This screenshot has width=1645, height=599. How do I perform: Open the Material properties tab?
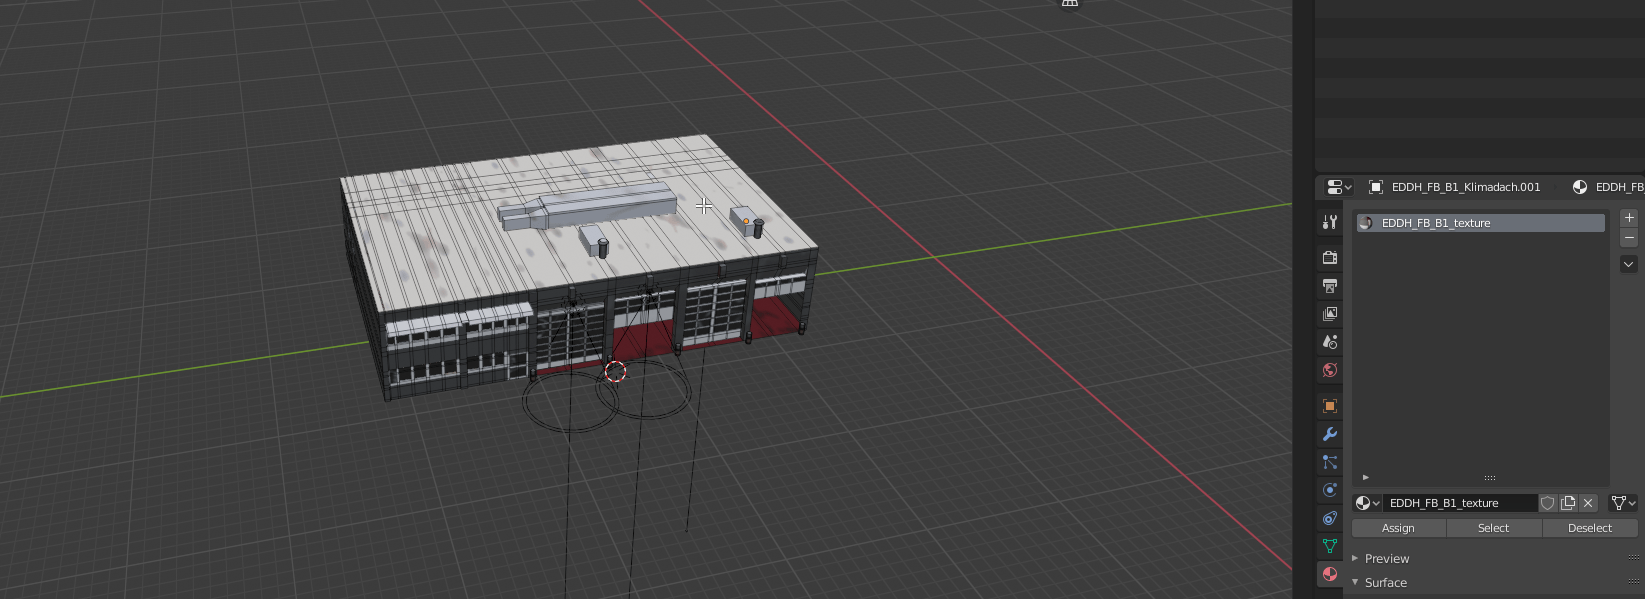coord(1329,574)
